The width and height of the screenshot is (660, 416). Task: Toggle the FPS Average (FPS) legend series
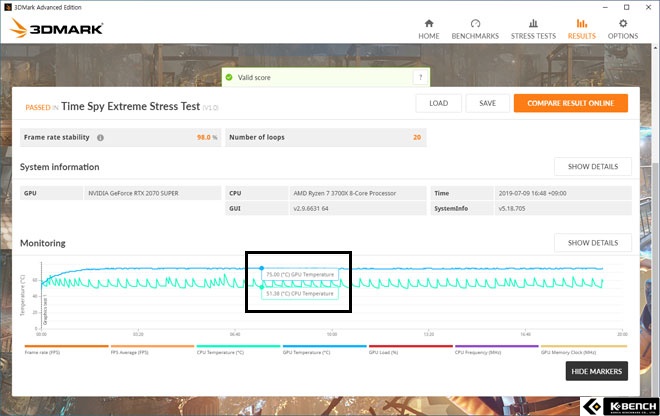pyautogui.click(x=152, y=350)
